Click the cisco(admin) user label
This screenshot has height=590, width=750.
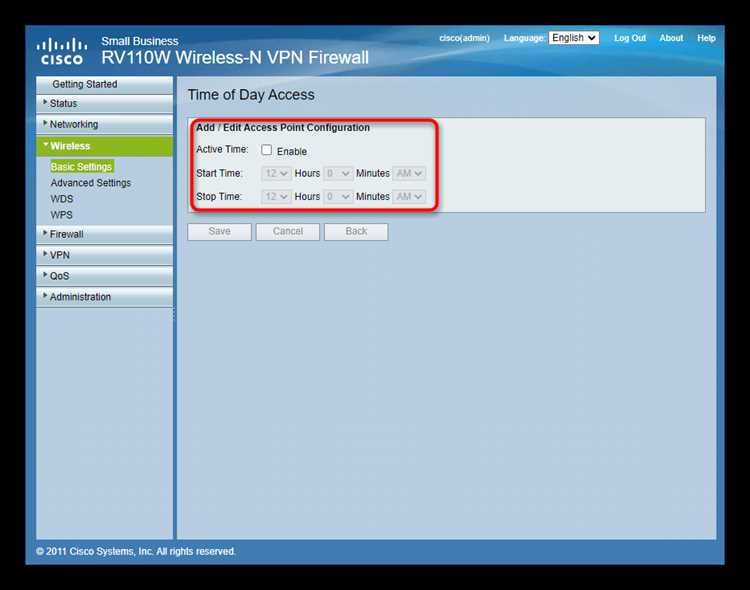coord(464,38)
